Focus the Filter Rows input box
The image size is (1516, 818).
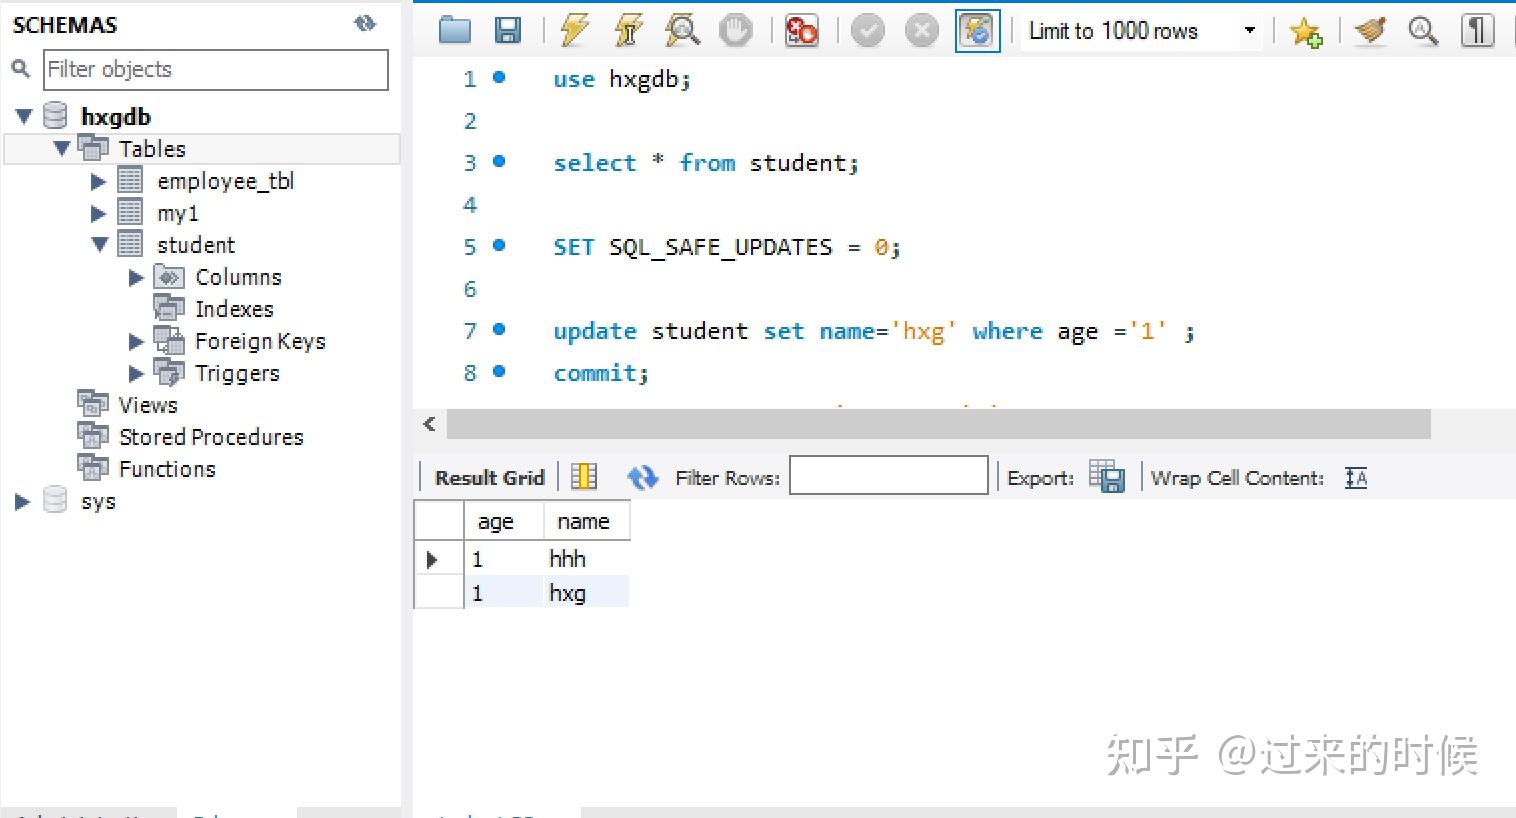pos(889,475)
